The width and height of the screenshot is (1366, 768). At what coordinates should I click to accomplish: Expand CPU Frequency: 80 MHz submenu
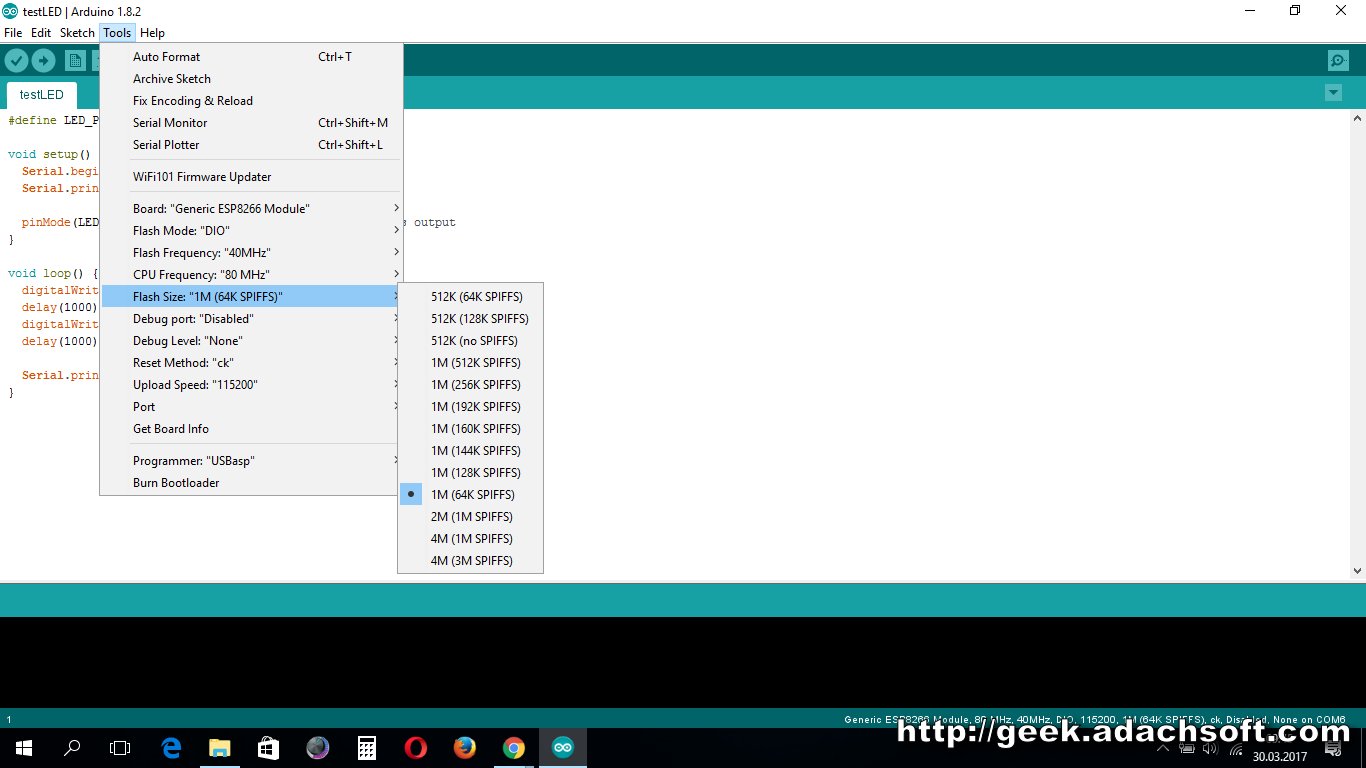pos(251,275)
